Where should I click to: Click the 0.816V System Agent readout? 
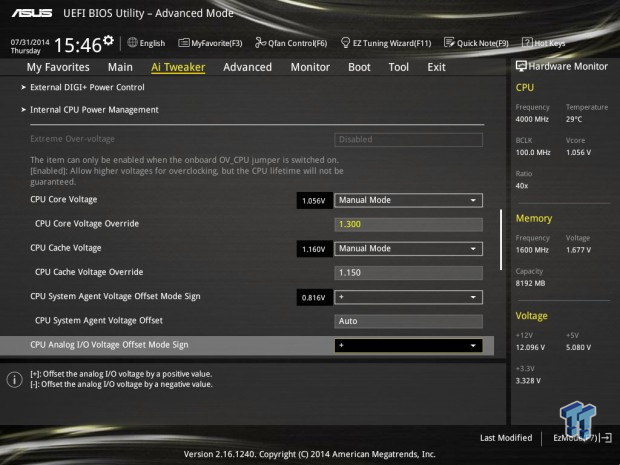click(x=314, y=297)
